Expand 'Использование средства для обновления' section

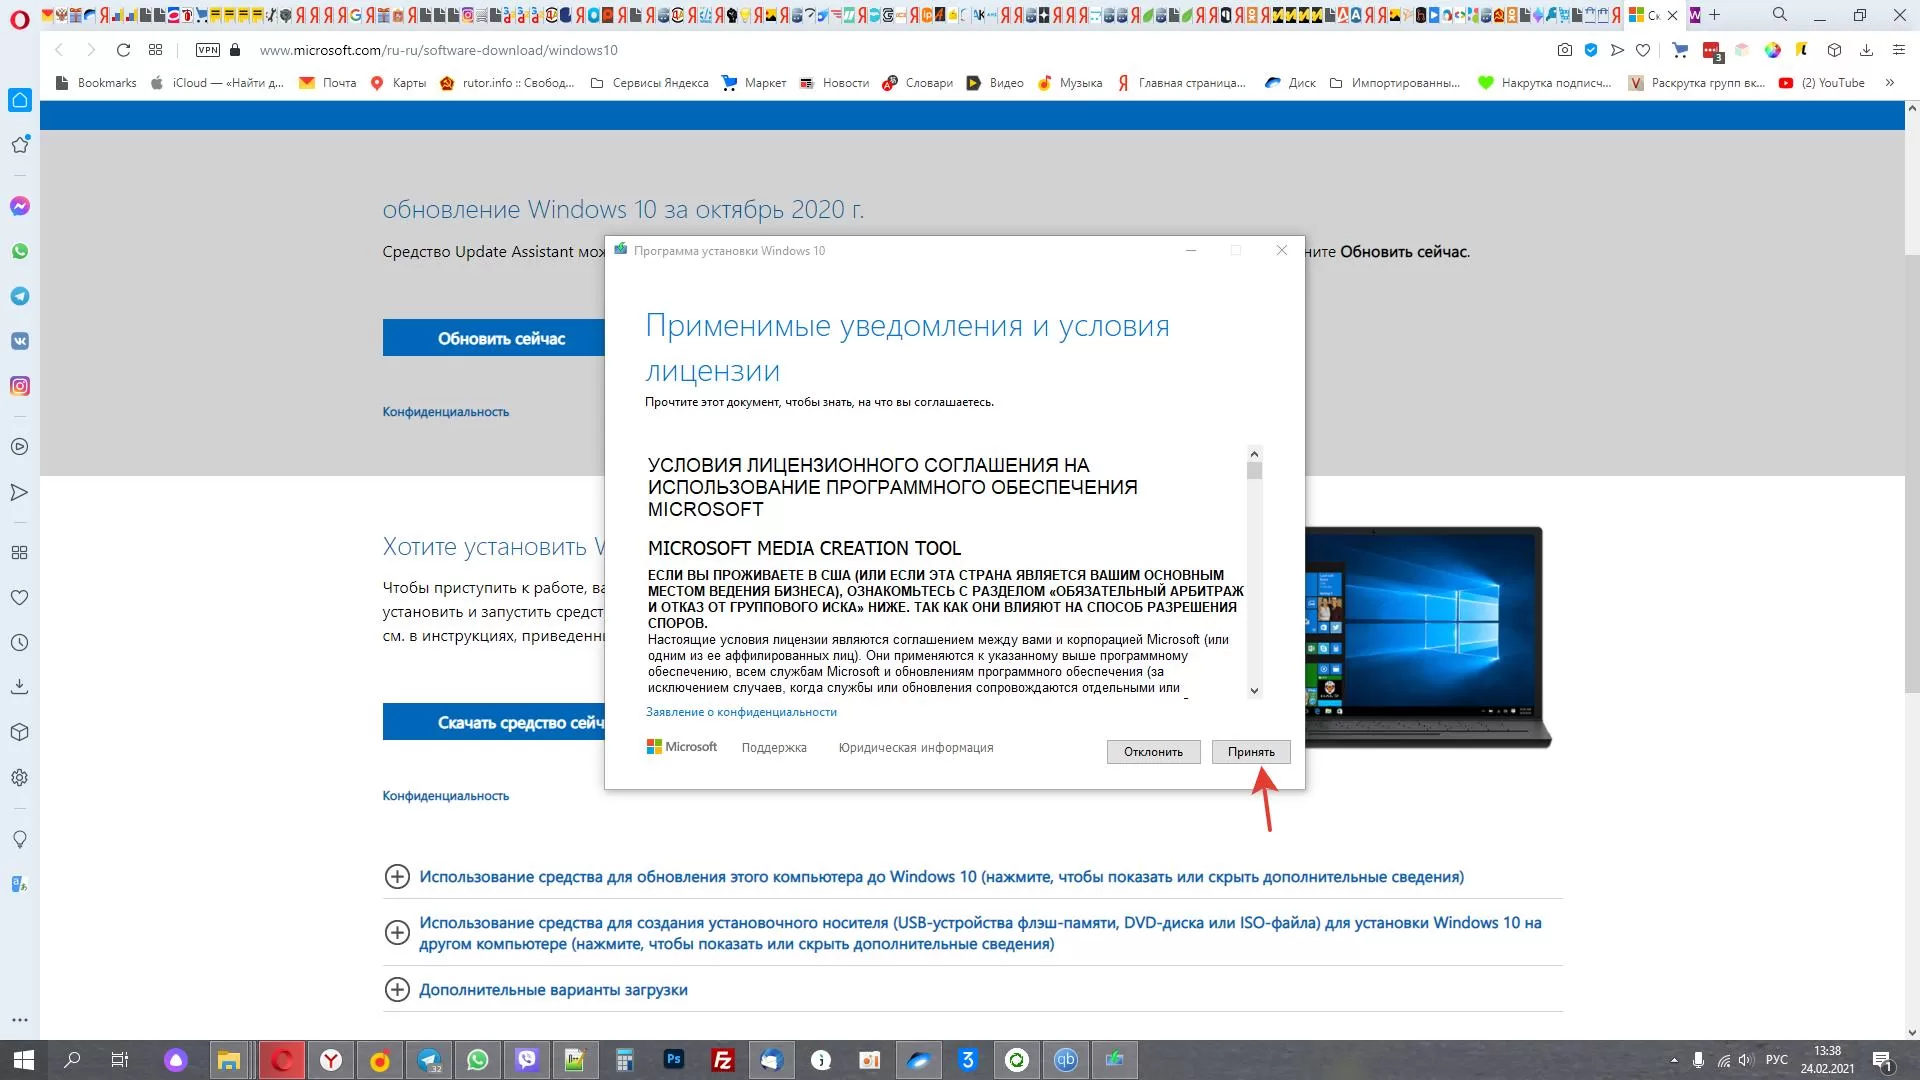397,877
